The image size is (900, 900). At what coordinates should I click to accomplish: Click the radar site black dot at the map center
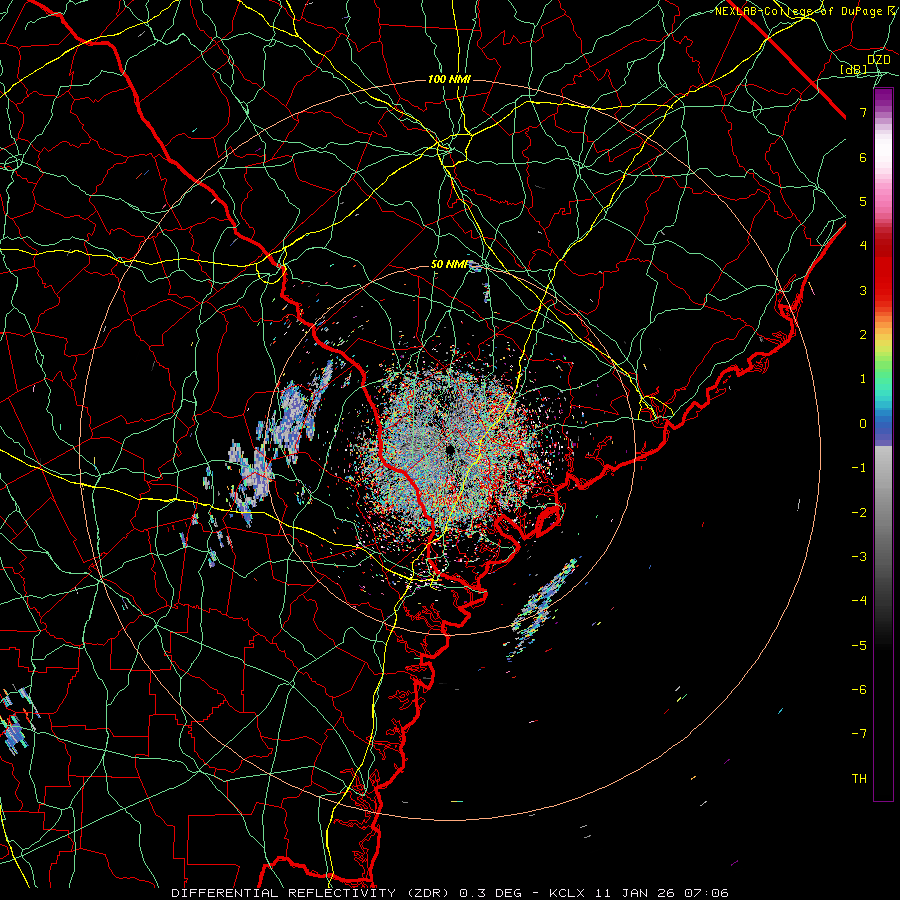[451, 449]
